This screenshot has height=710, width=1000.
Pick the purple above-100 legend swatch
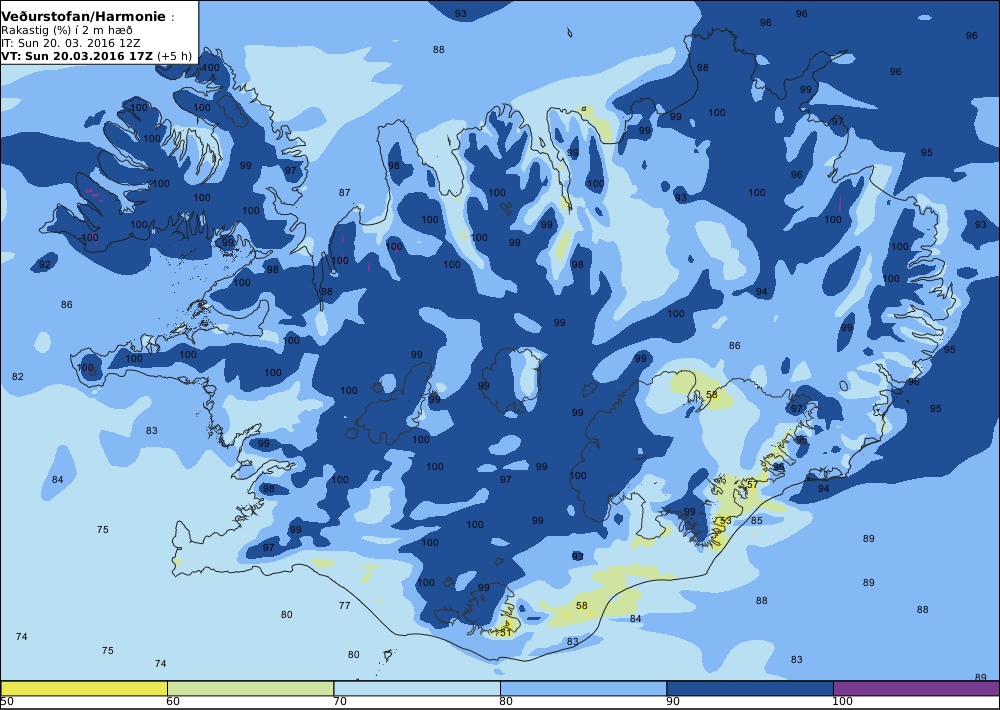pos(916,688)
